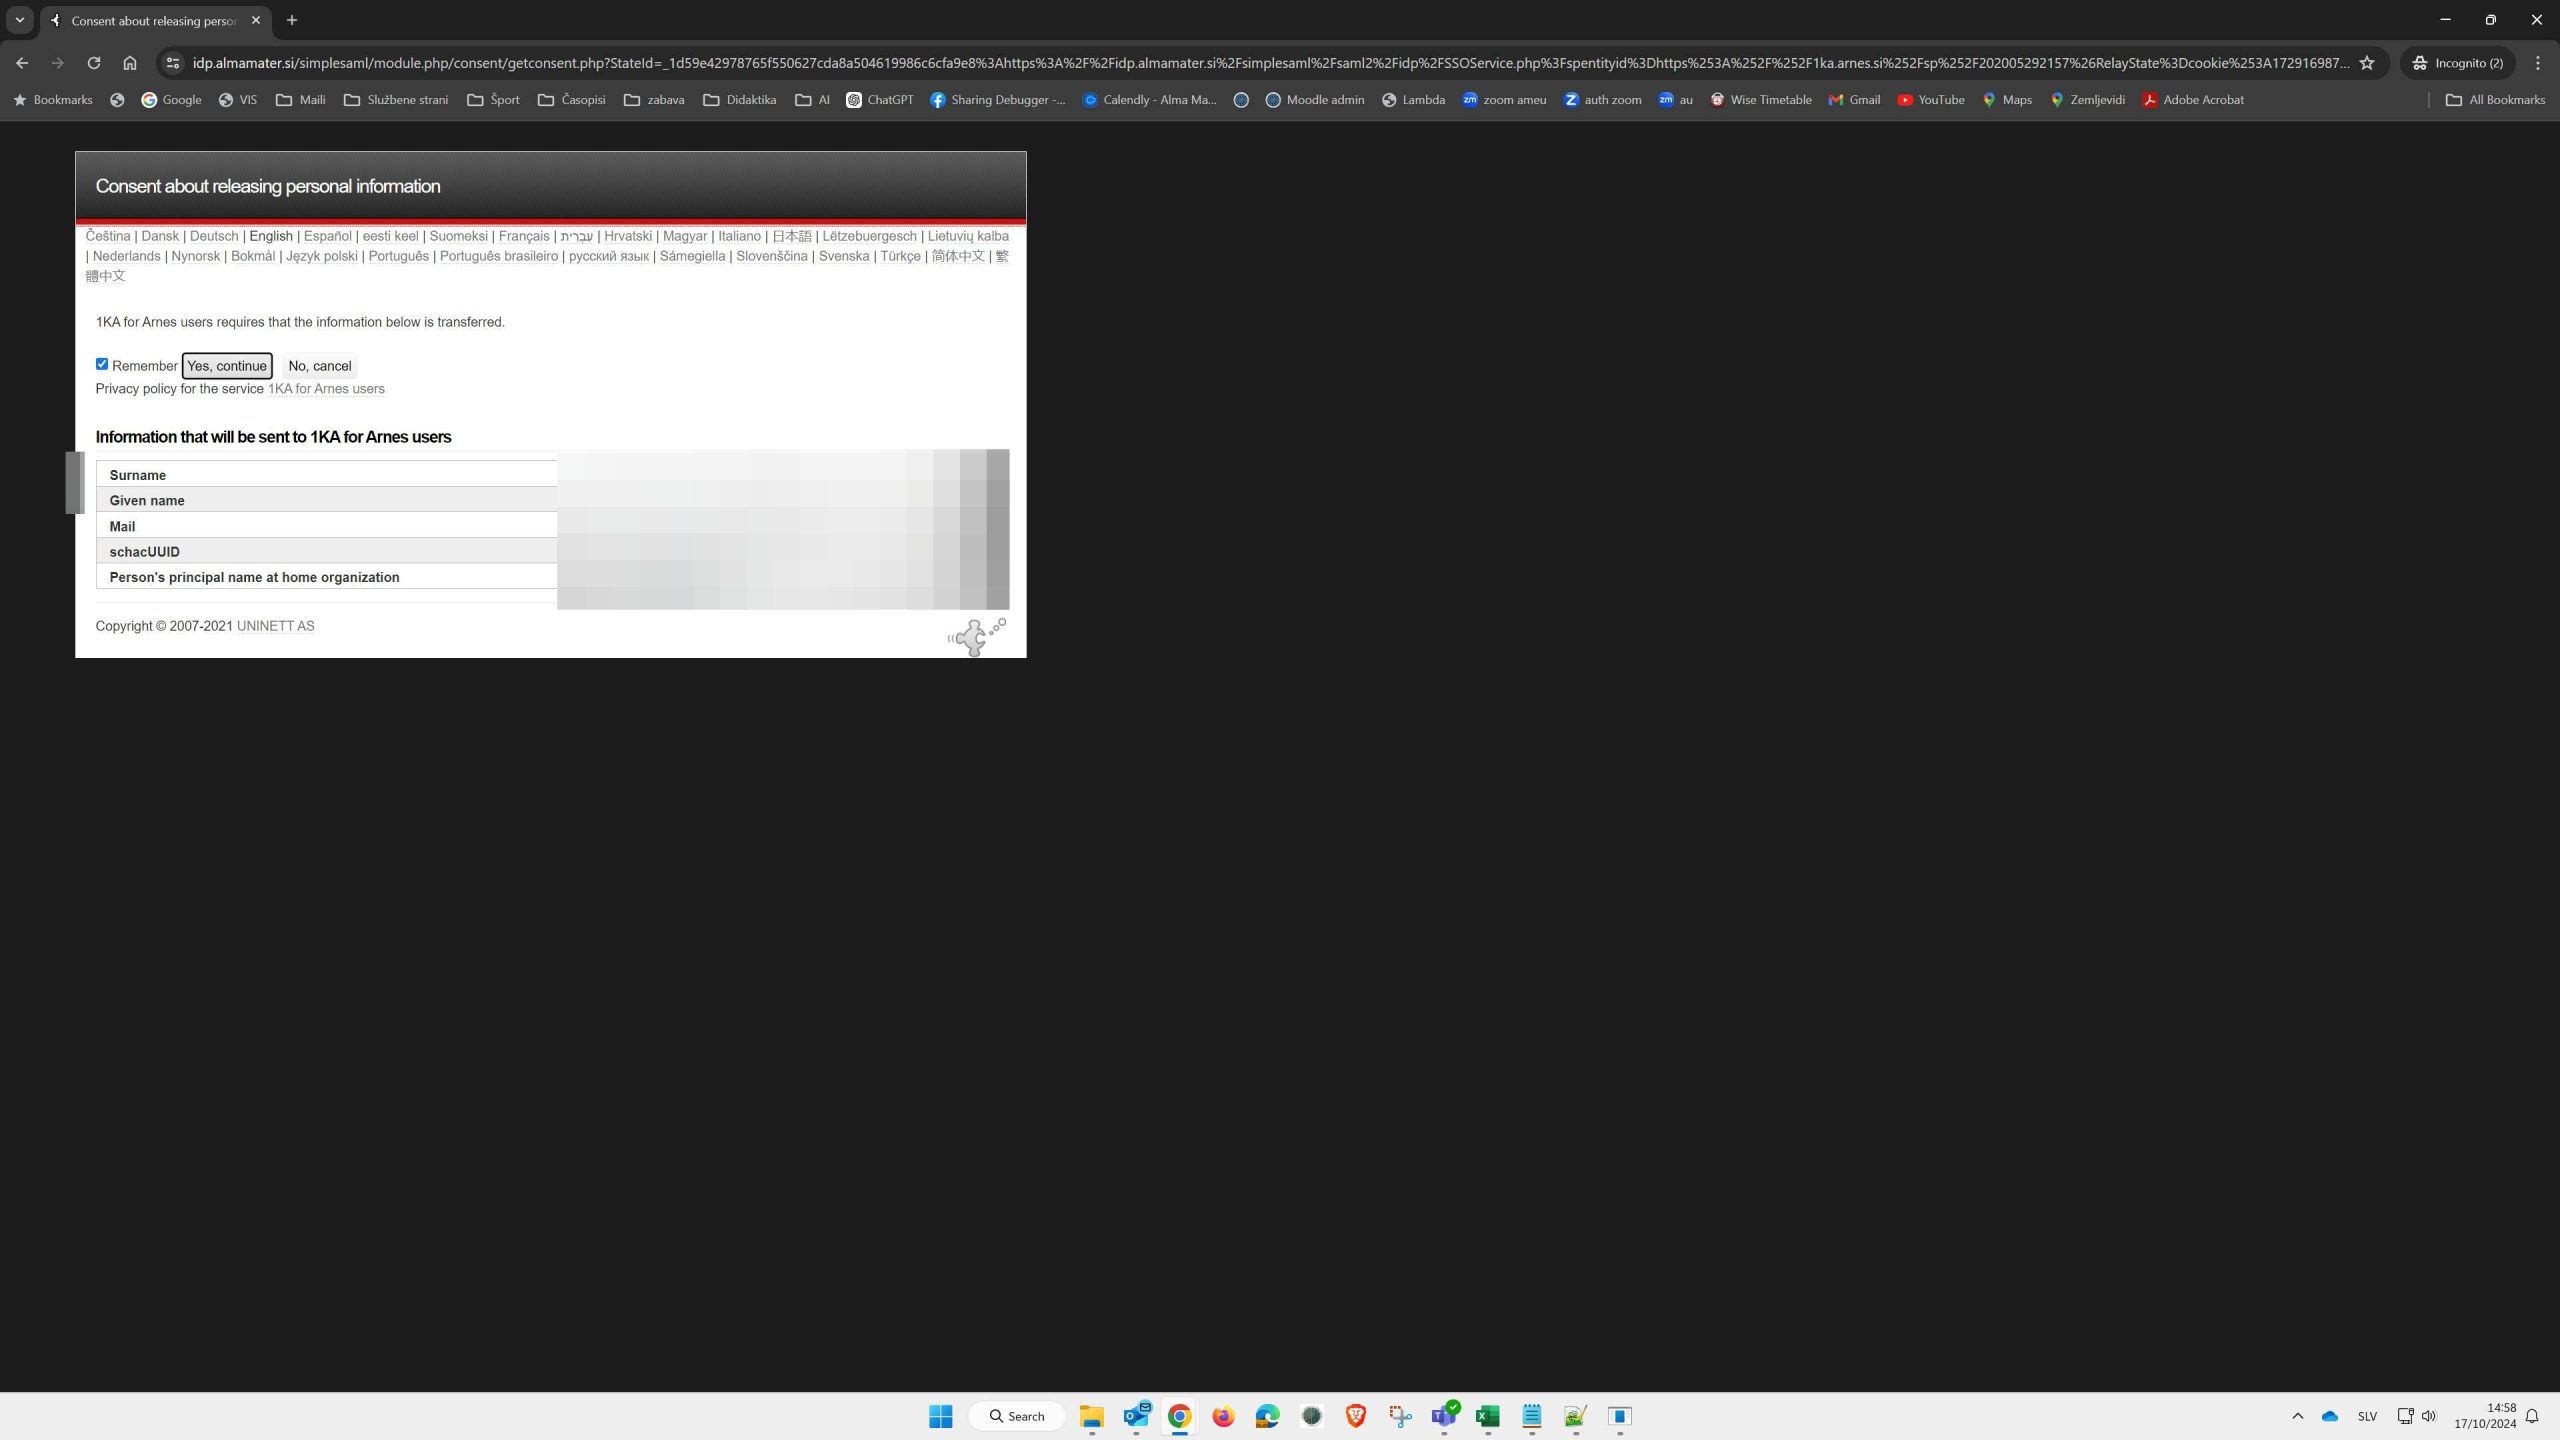Open a new browser tab
Viewport: 2560px width, 1440px height.
[292, 20]
